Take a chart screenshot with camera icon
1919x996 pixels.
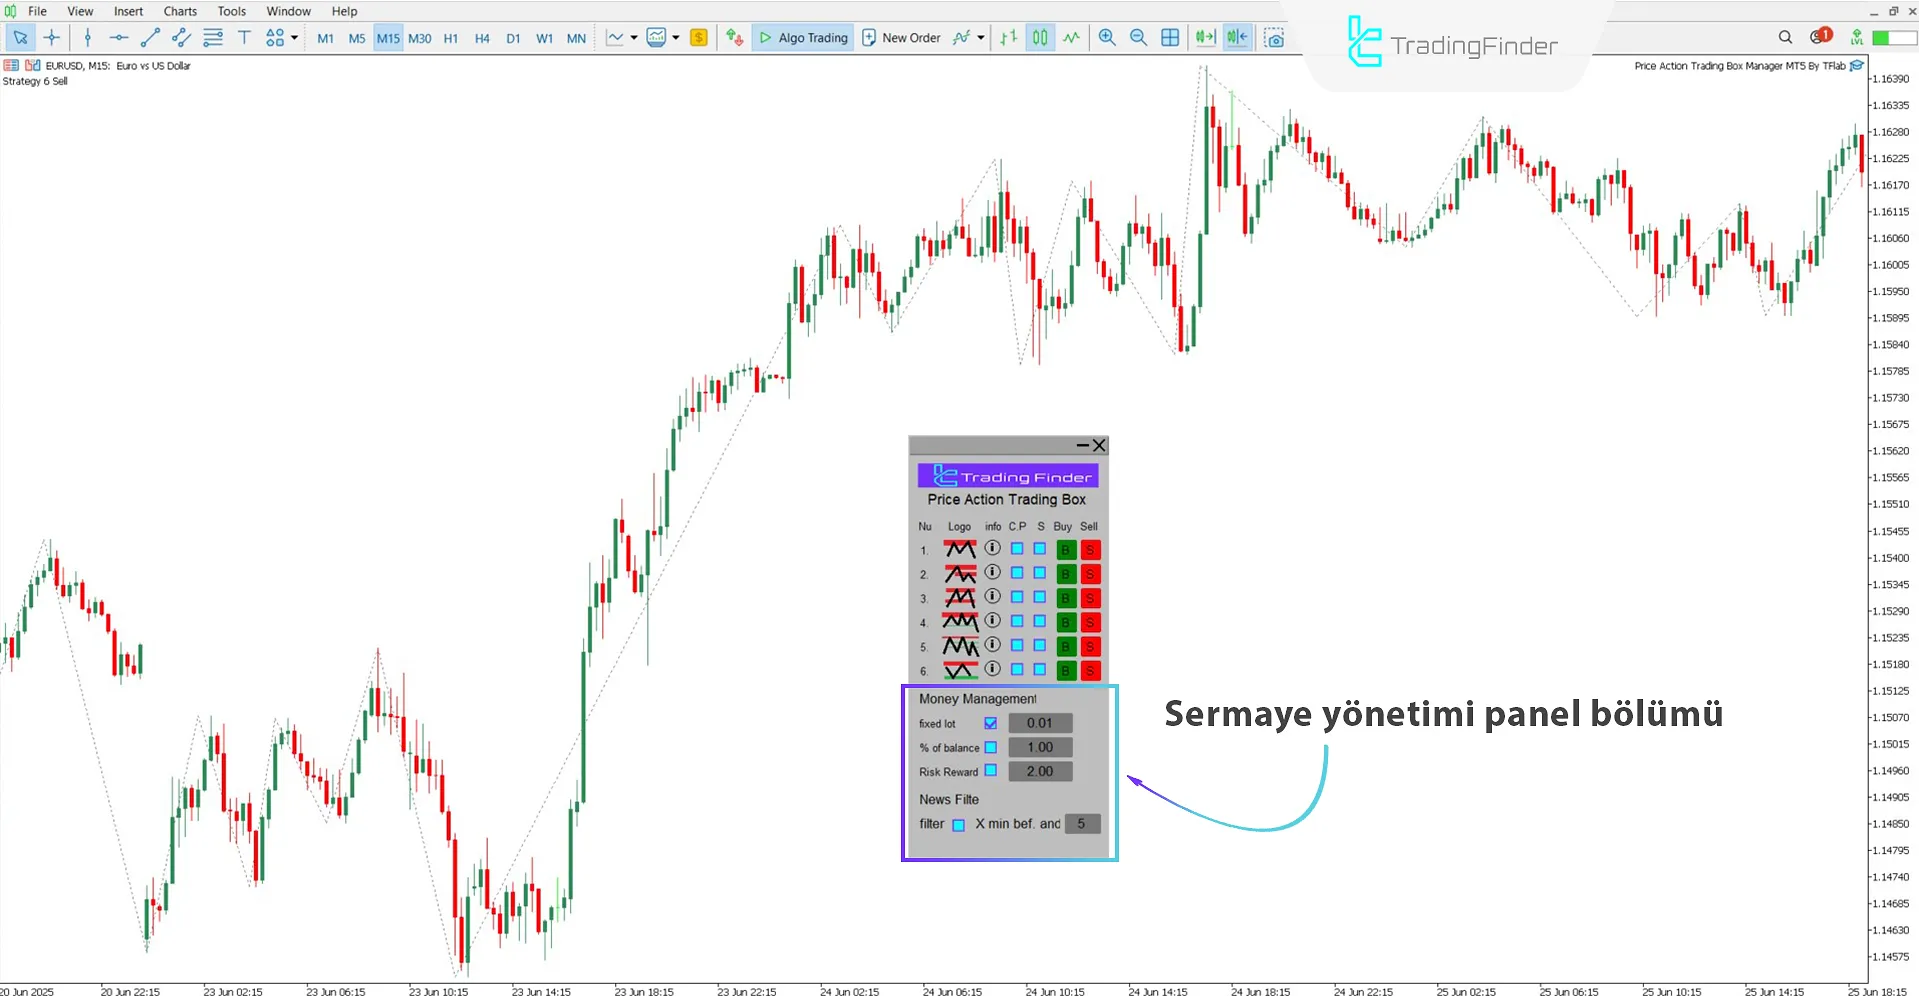tap(1275, 37)
